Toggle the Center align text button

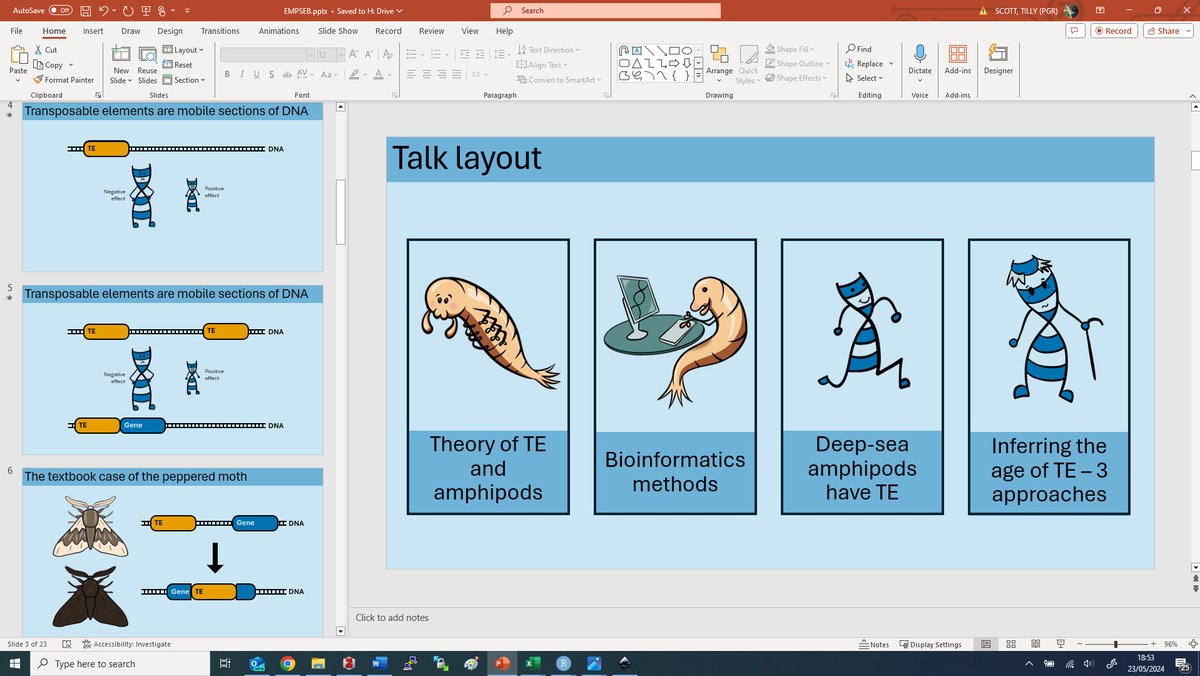tap(427, 75)
